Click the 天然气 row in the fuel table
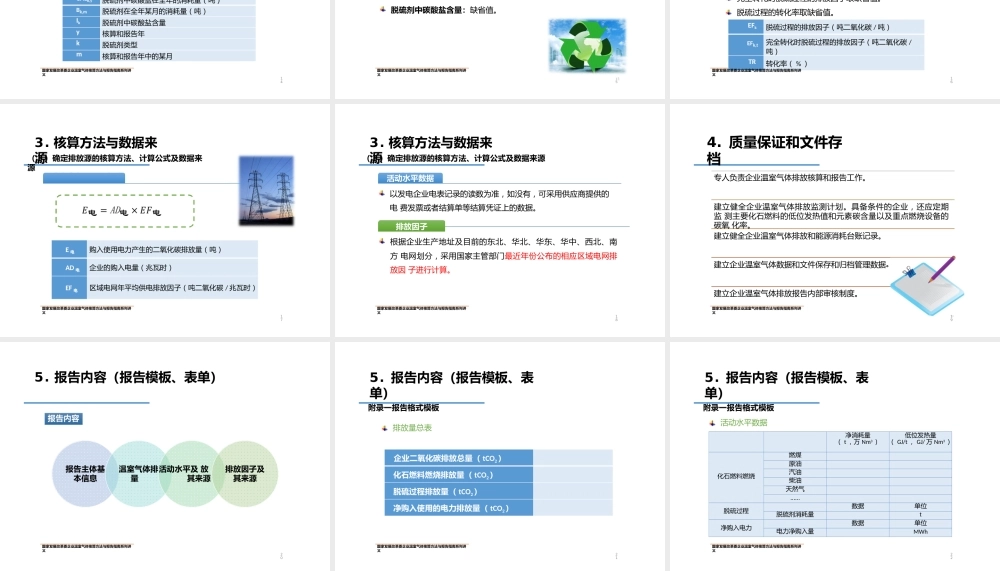 coord(857,489)
